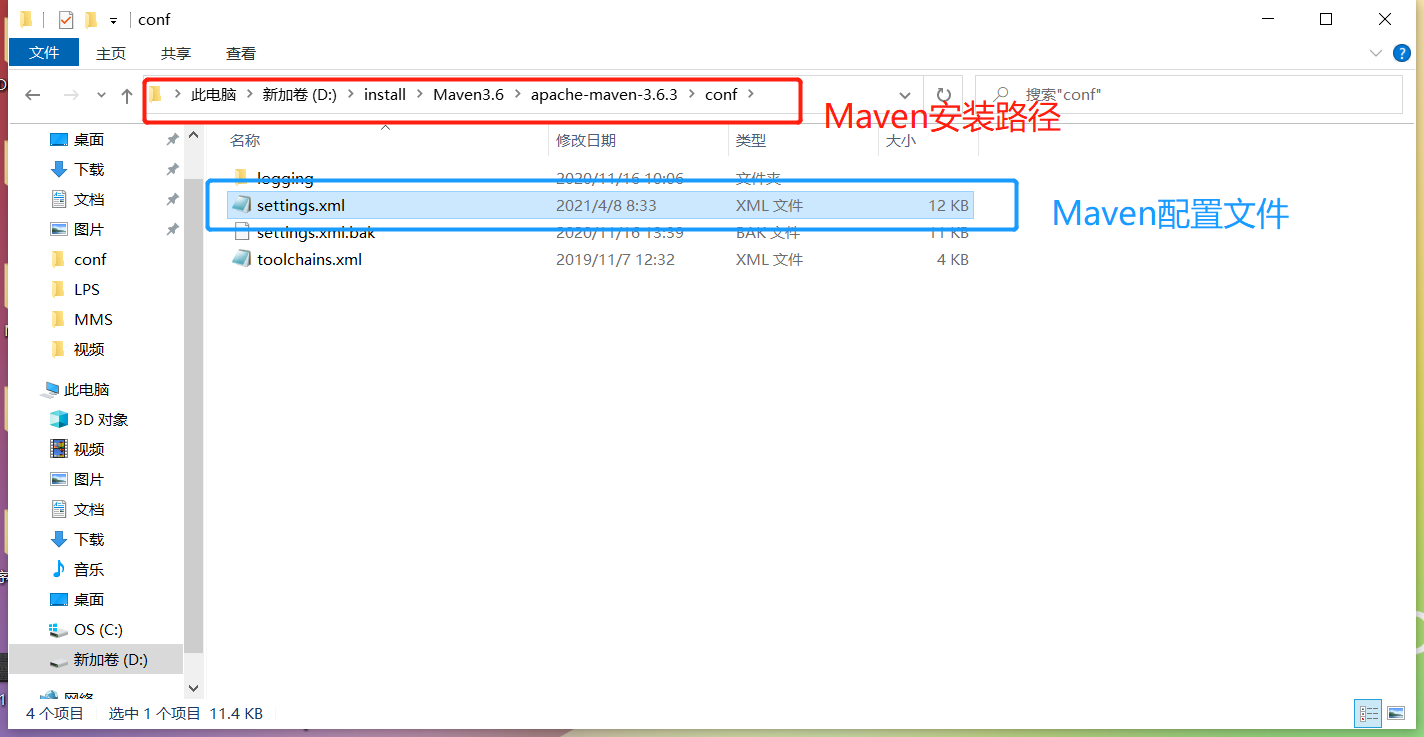
Task: Switch to the 查看 ribbon tab
Action: click(240, 53)
